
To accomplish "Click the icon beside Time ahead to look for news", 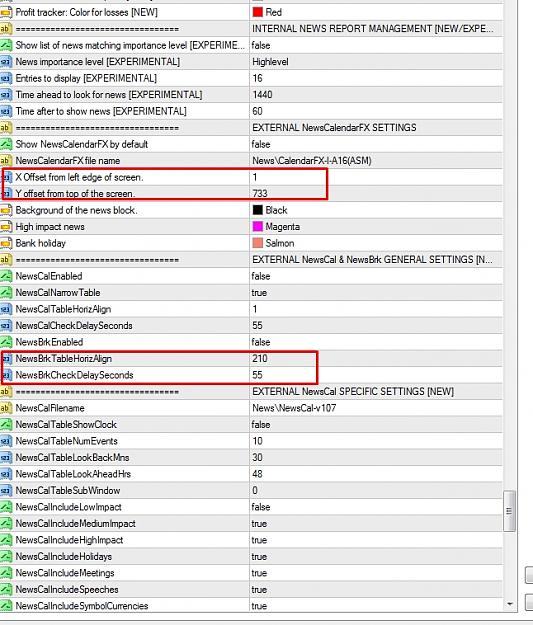I will tap(6, 95).
